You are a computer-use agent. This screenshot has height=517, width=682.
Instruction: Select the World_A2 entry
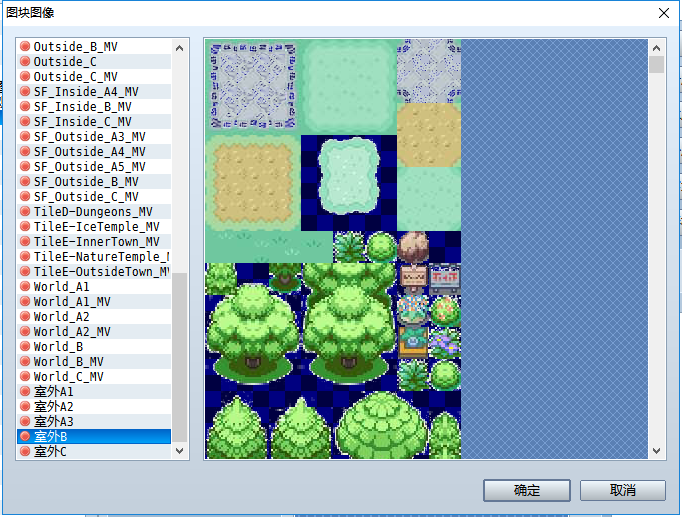94,317
